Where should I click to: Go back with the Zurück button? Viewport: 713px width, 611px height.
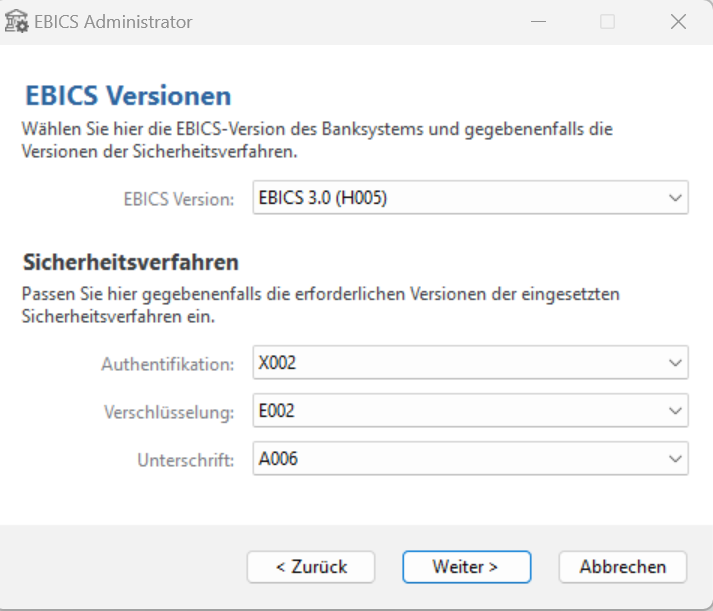pos(311,566)
